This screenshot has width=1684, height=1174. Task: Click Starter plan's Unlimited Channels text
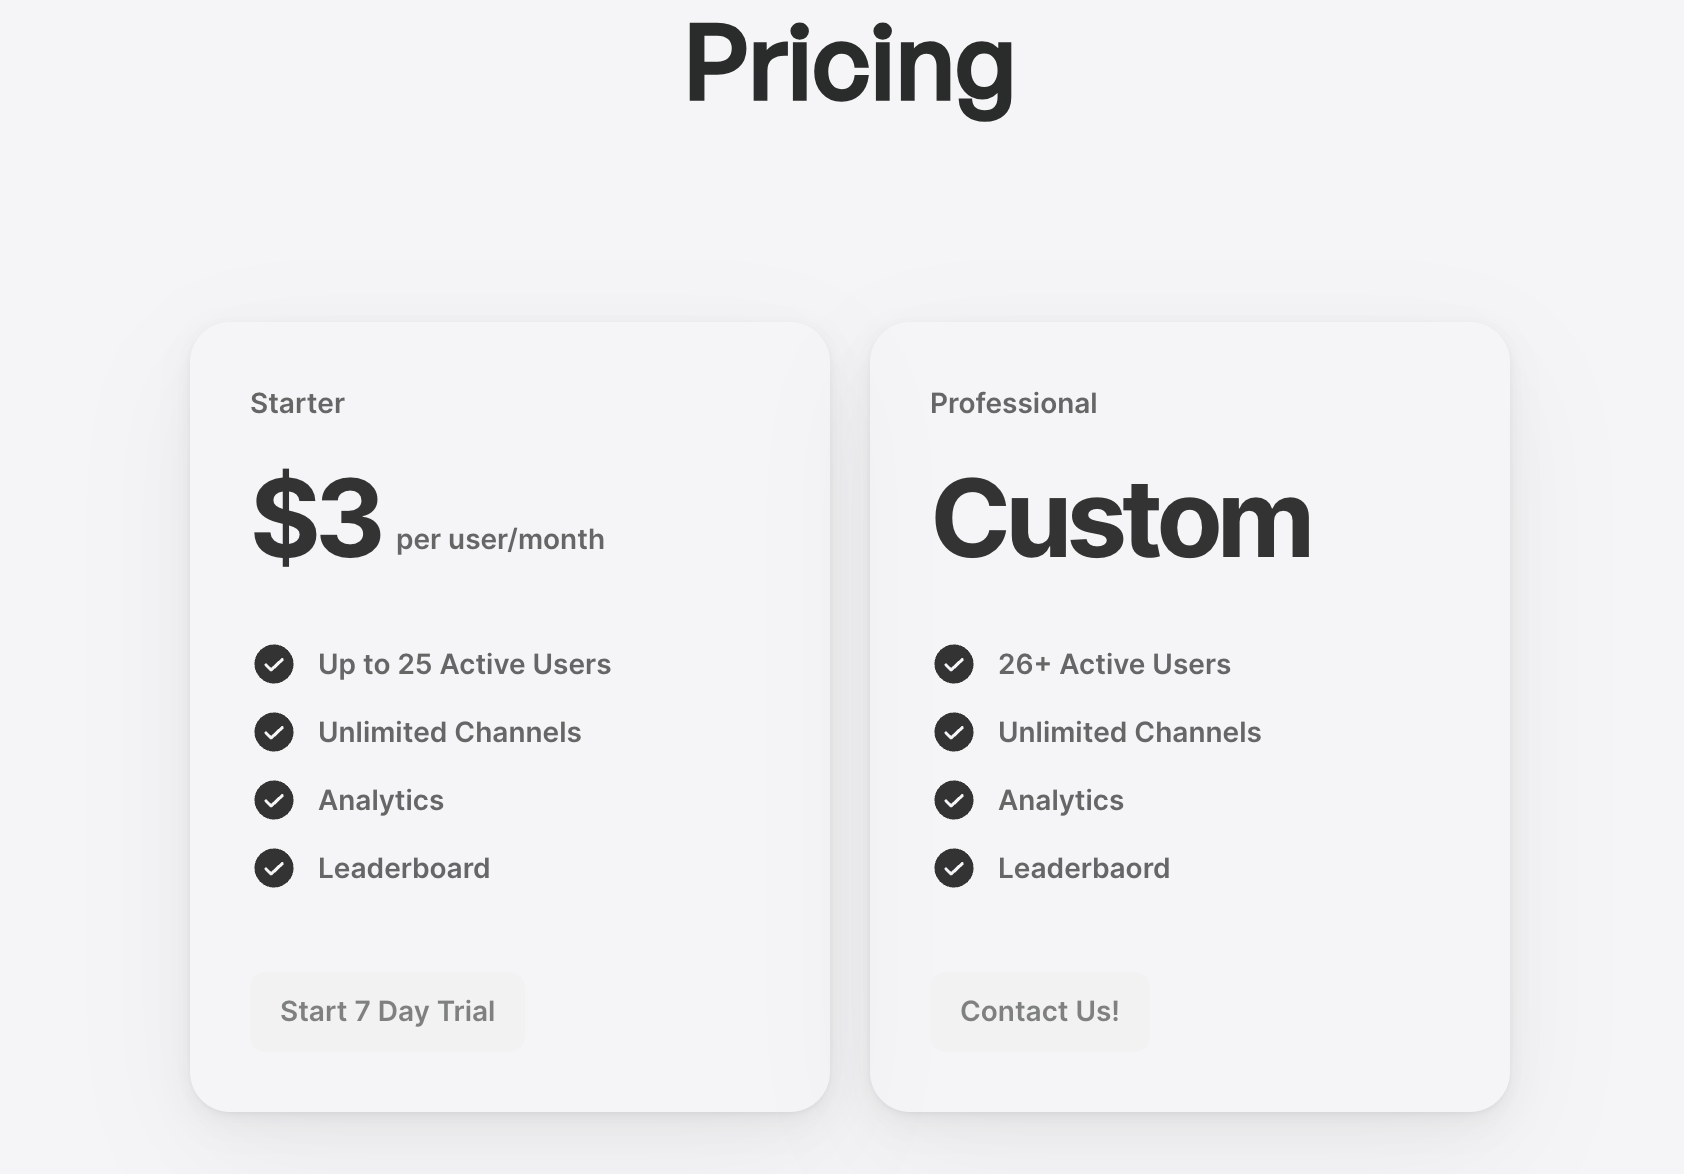449,732
